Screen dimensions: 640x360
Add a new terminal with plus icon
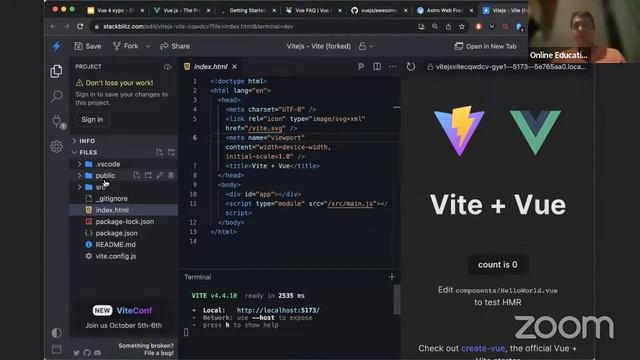click(x=392, y=277)
